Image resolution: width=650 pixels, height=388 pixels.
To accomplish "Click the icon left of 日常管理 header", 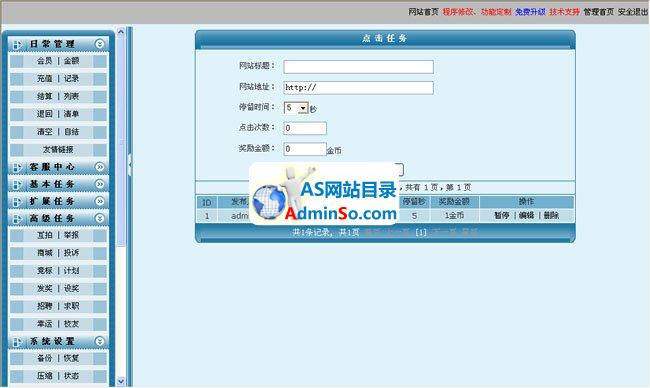I will pyautogui.click(x=17, y=44).
